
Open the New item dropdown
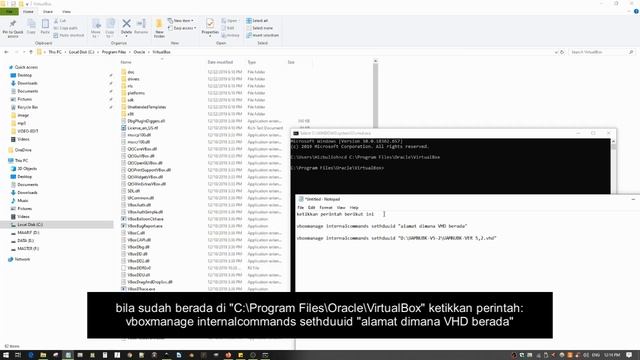181,20
